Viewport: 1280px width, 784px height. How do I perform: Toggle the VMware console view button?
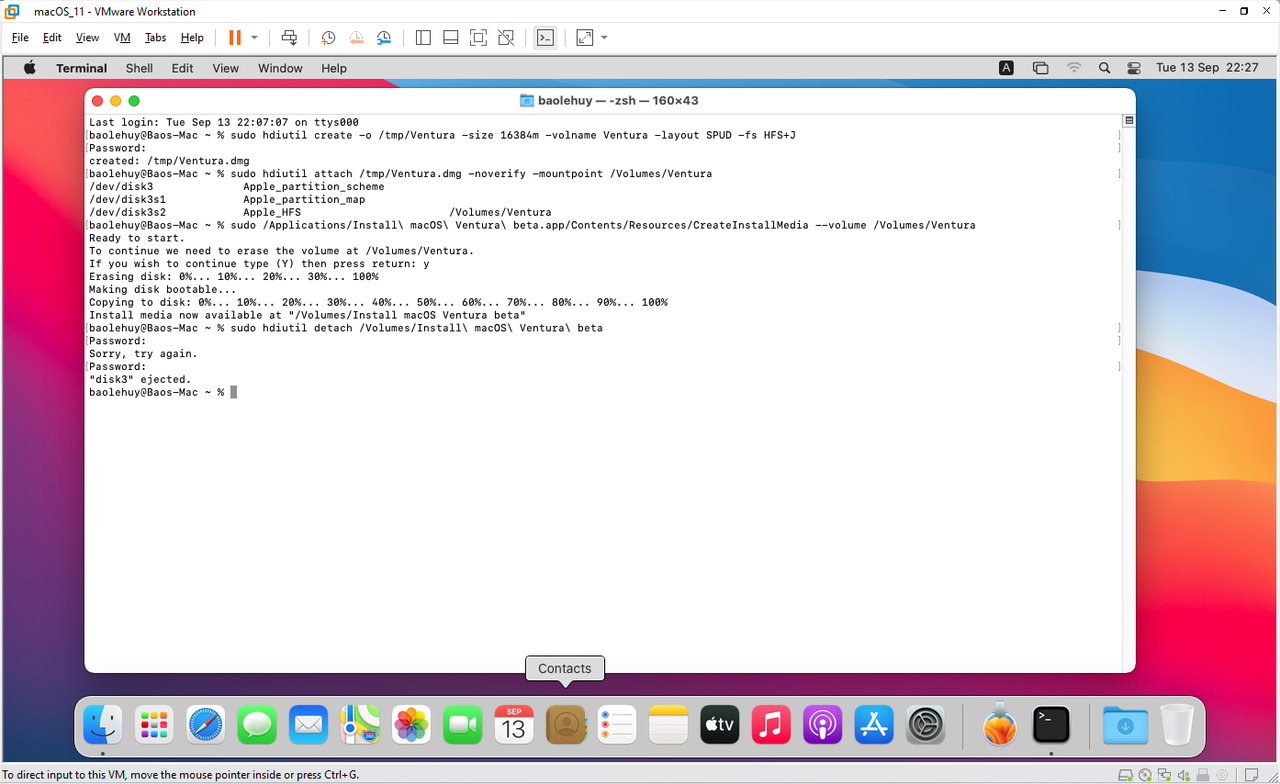pyautogui.click(x=545, y=38)
